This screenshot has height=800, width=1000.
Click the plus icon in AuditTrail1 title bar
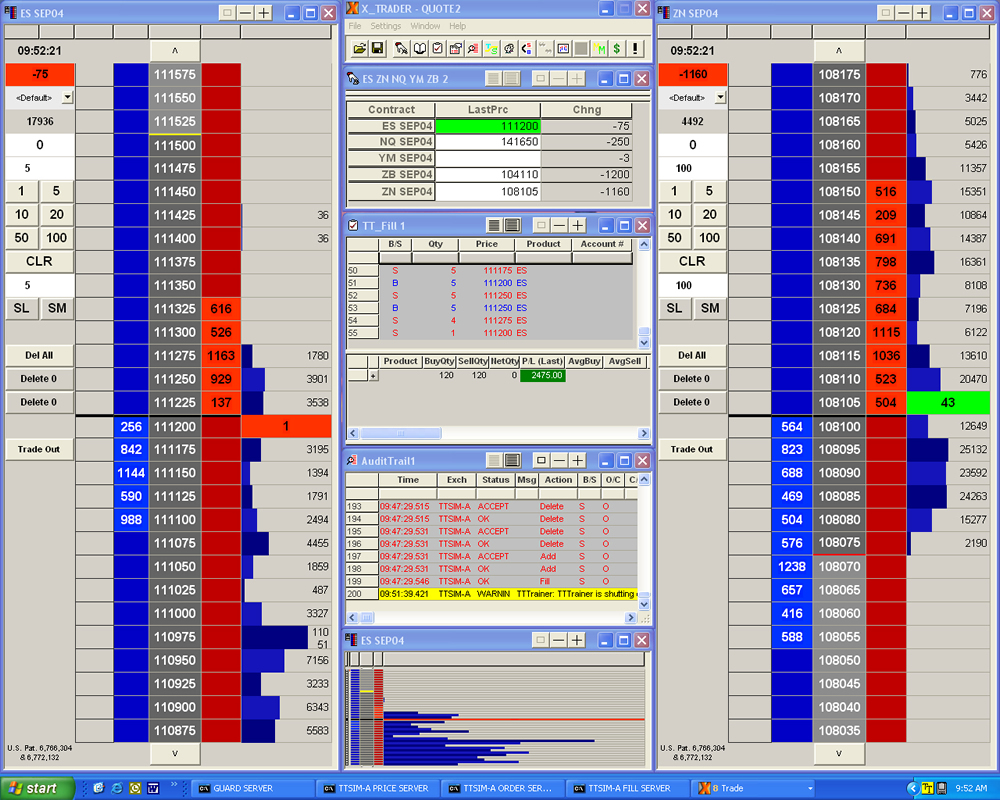[x=577, y=461]
